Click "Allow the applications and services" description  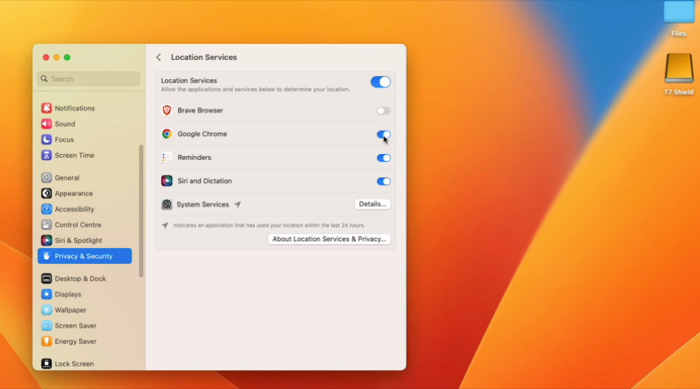point(255,89)
